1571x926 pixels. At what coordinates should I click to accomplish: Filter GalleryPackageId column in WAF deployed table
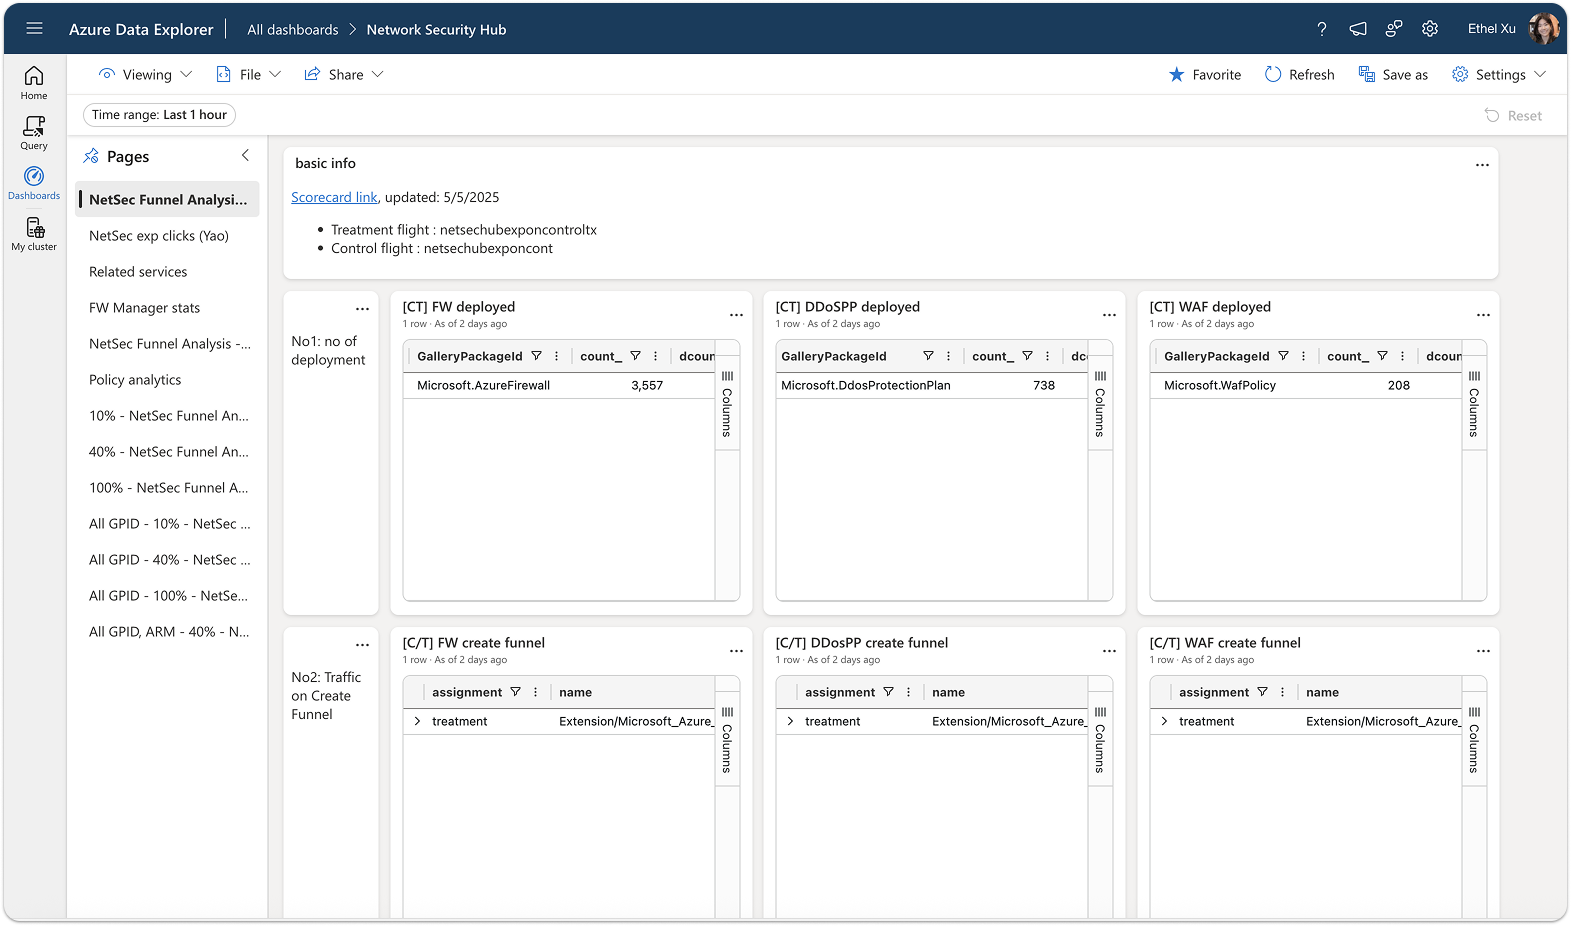click(1283, 356)
